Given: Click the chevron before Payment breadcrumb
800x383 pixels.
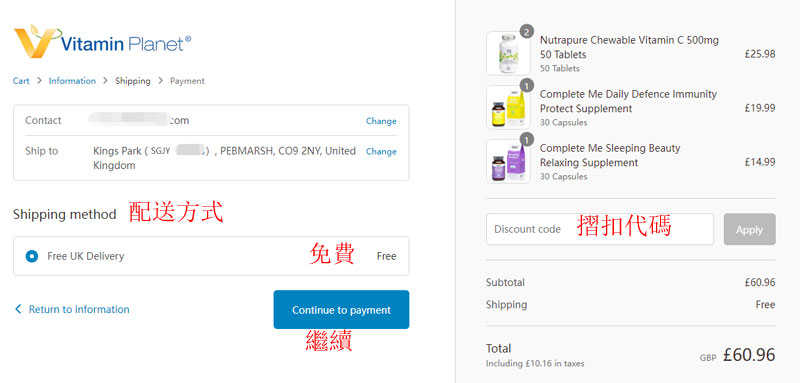Looking at the screenshot, I should [x=160, y=81].
